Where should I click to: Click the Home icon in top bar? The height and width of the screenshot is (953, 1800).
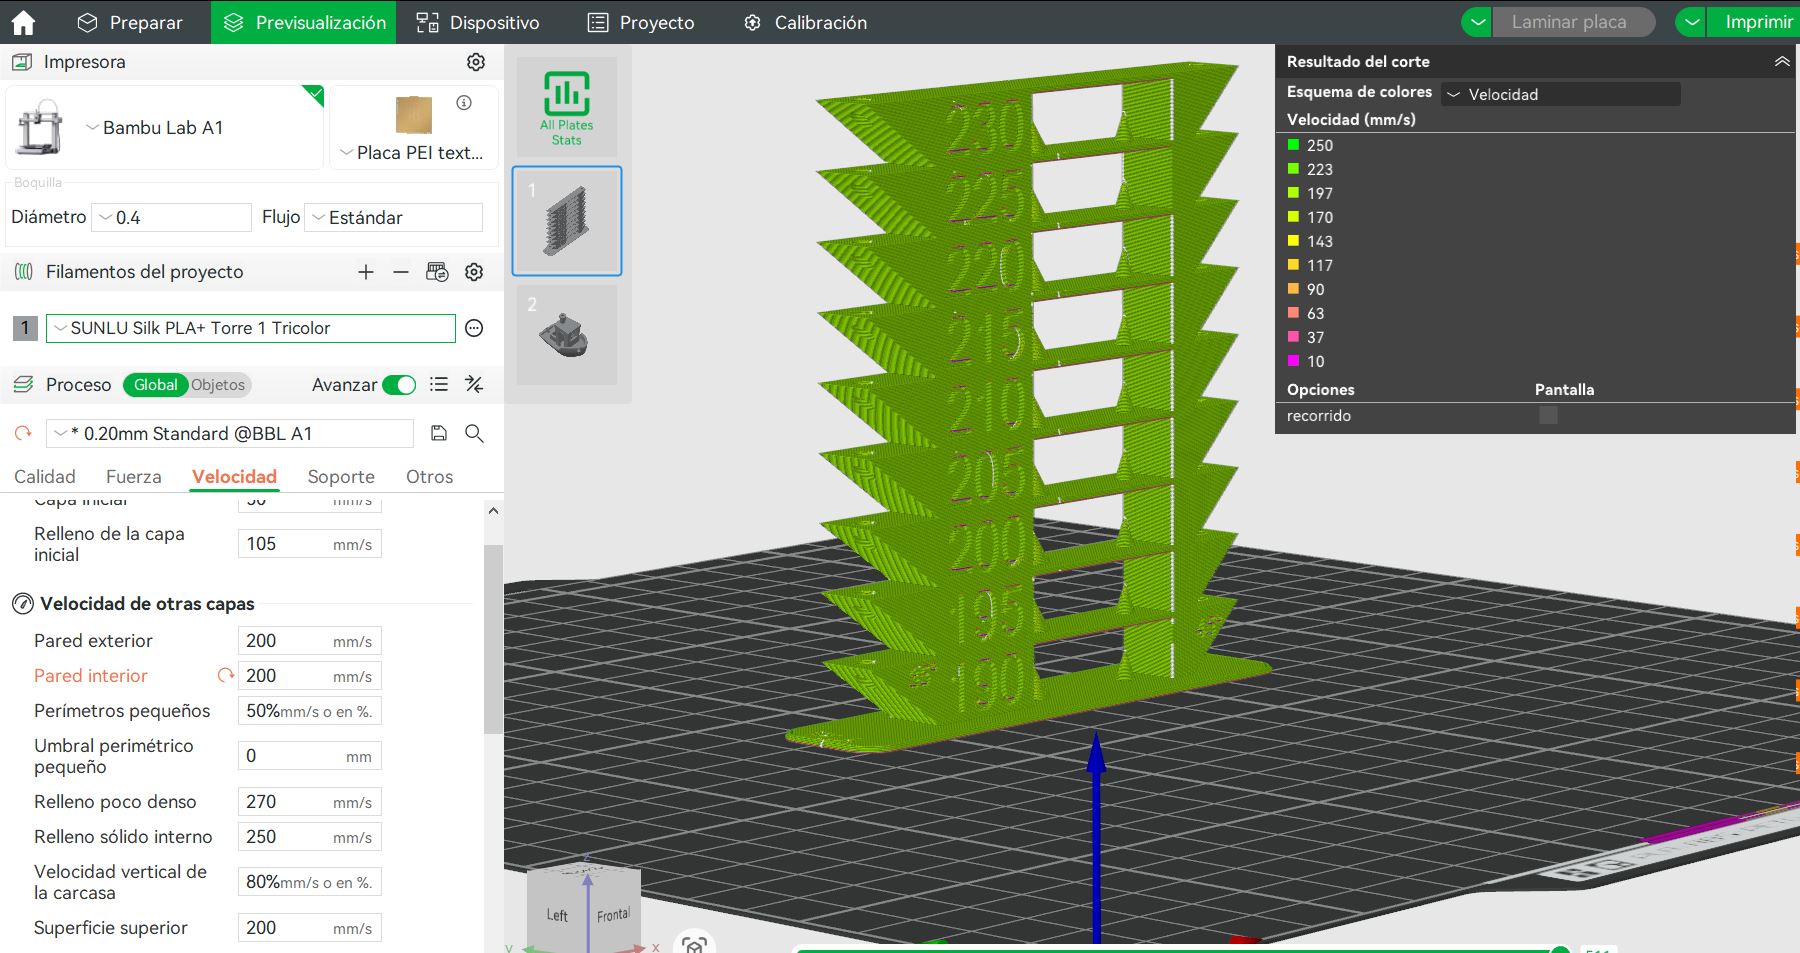pos(23,22)
